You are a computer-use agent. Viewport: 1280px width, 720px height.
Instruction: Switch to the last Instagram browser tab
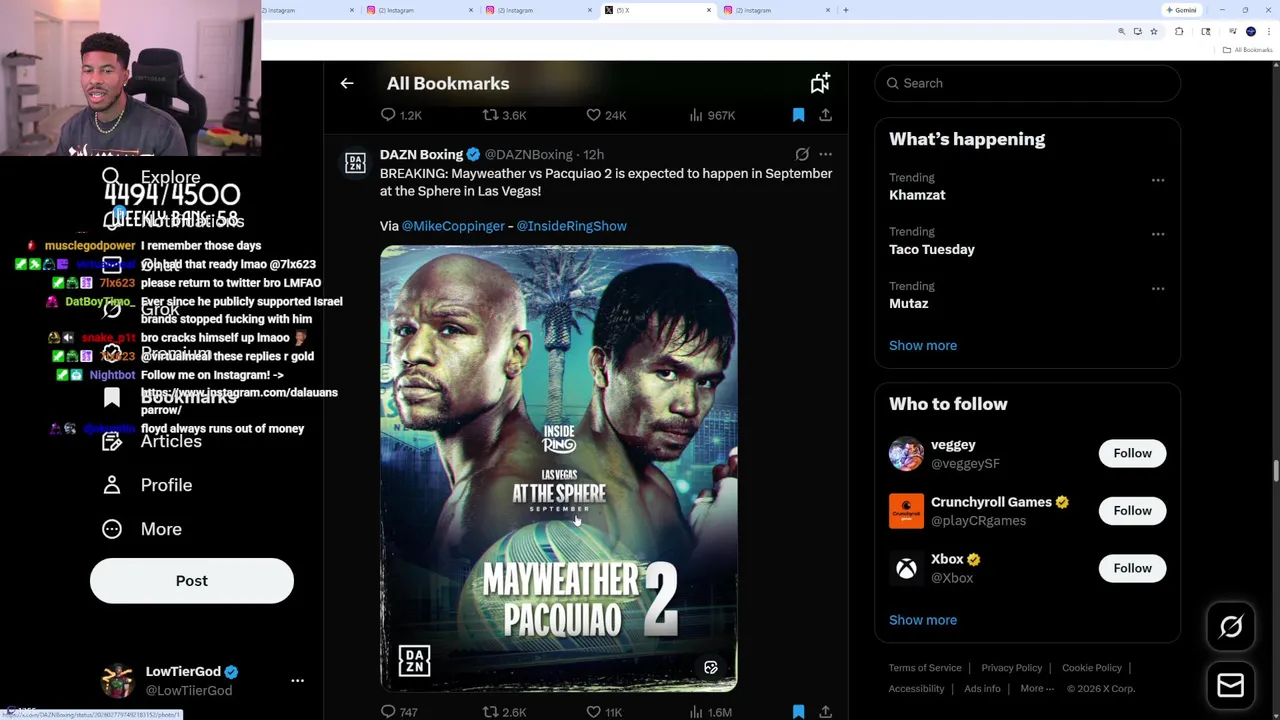pos(776,10)
